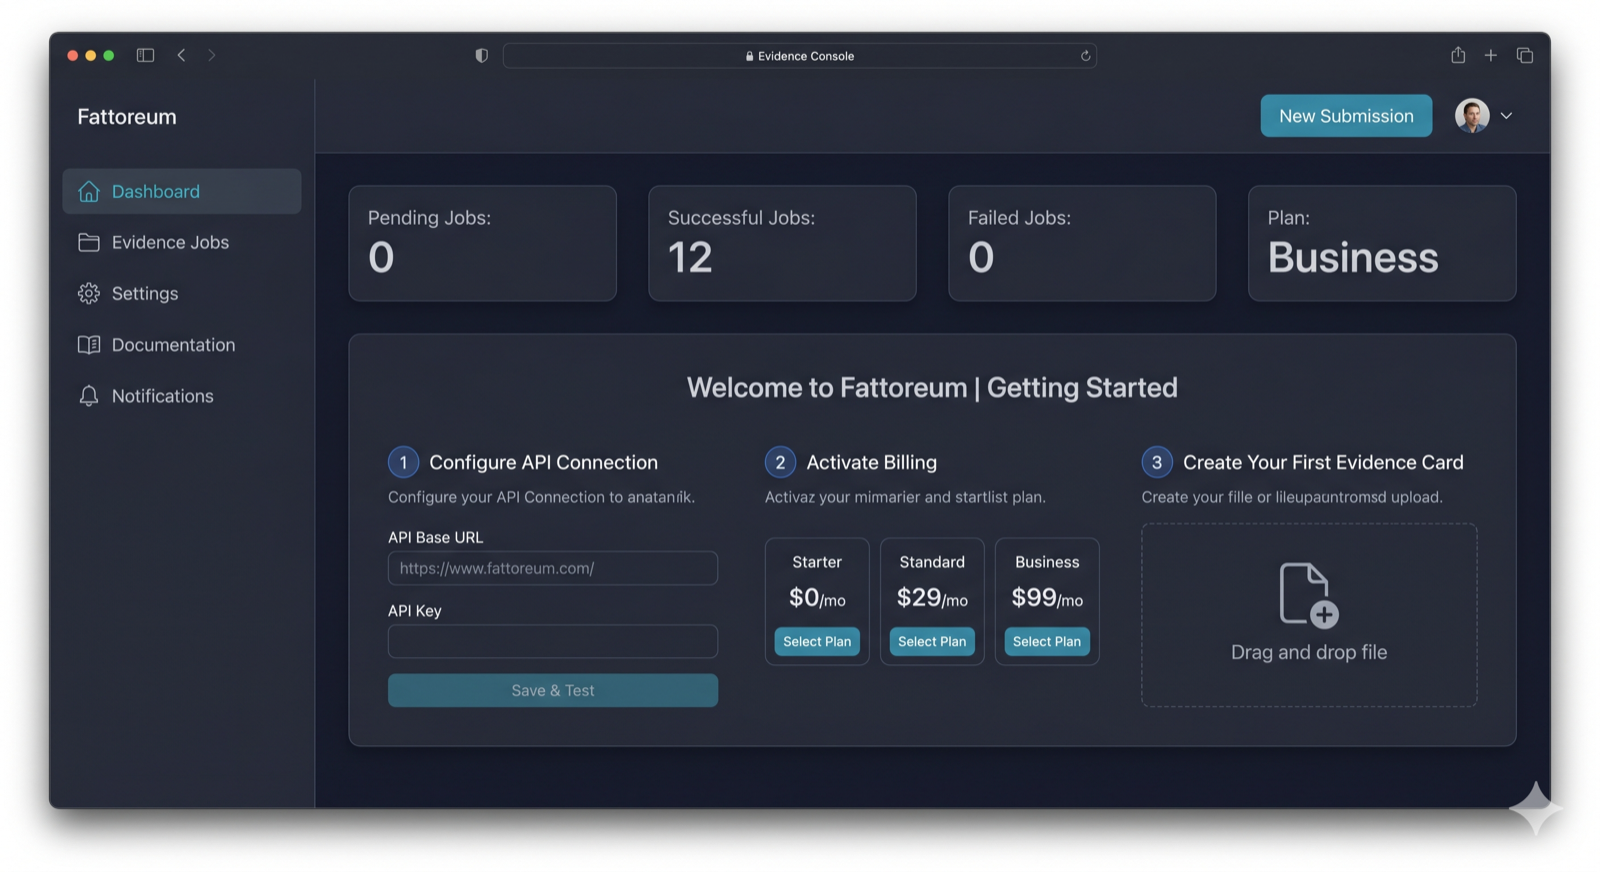The image size is (1600, 872).
Task: Go forward with browser forward arrow
Action: coord(212,55)
